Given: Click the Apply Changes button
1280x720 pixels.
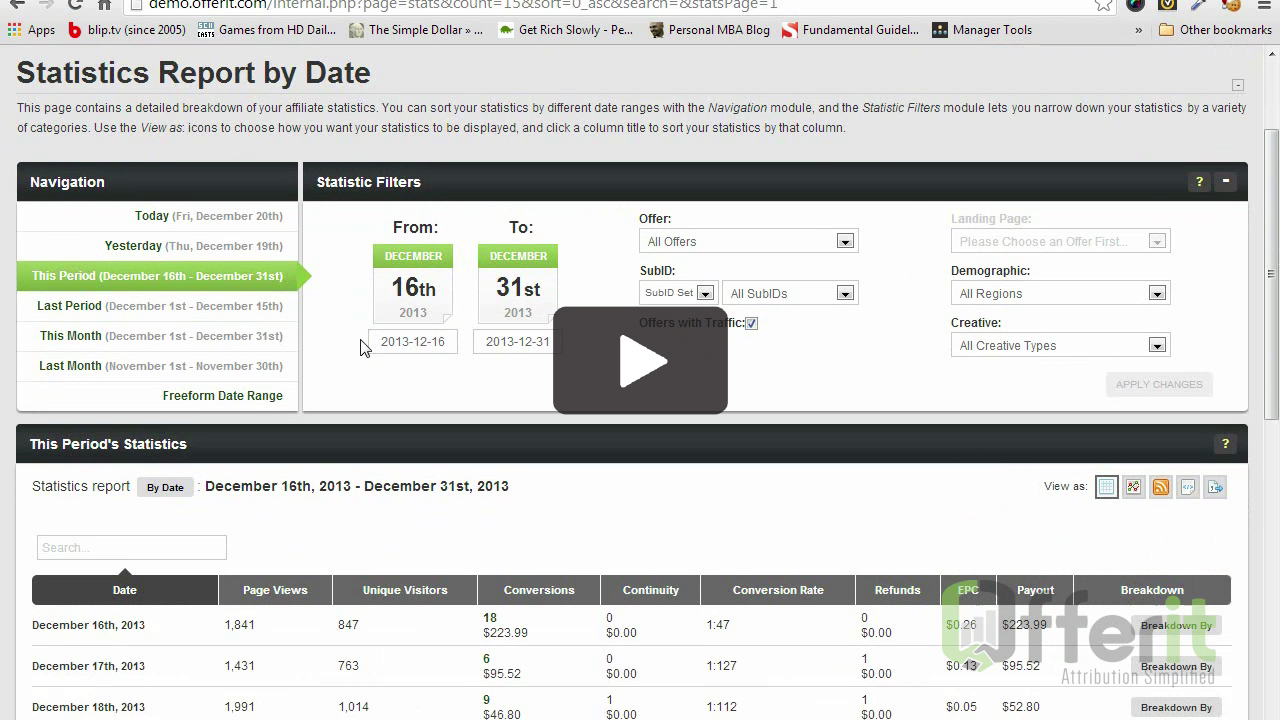Looking at the screenshot, I should (x=1159, y=384).
